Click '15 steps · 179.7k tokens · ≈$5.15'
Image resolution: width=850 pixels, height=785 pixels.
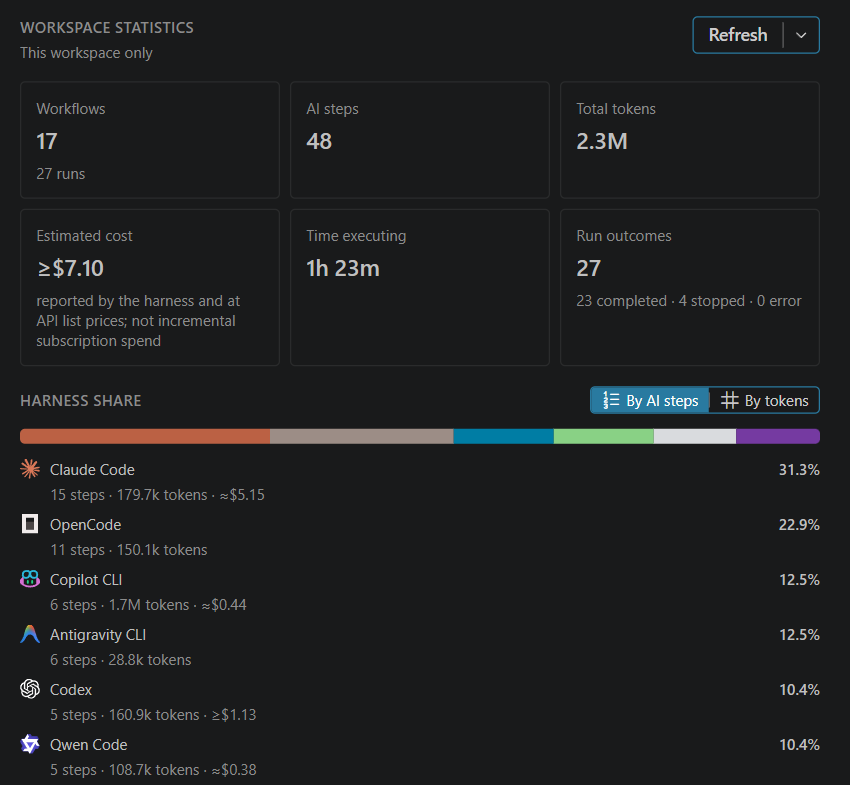pos(157,495)
